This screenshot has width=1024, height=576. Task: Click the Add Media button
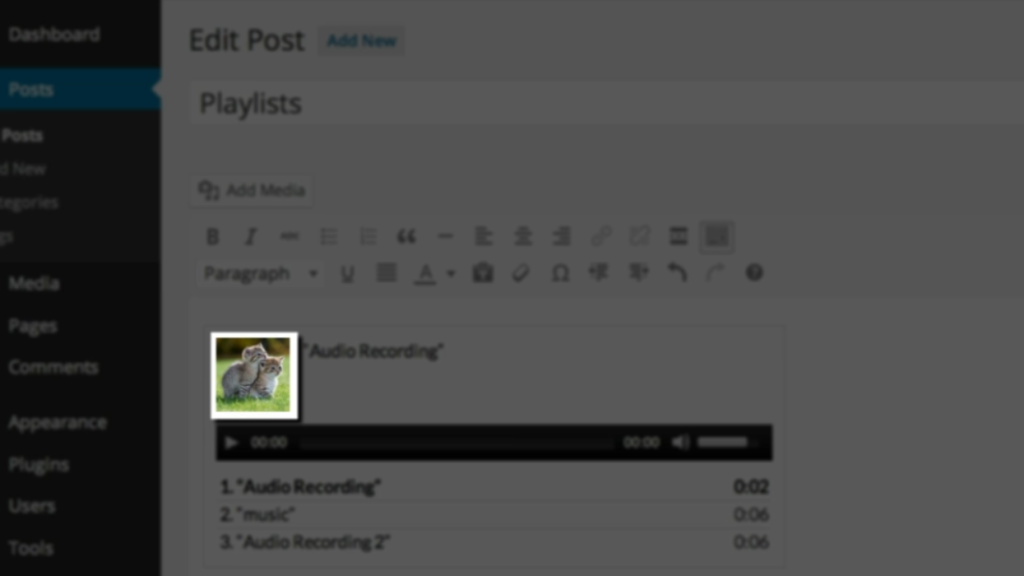[251, 190]
